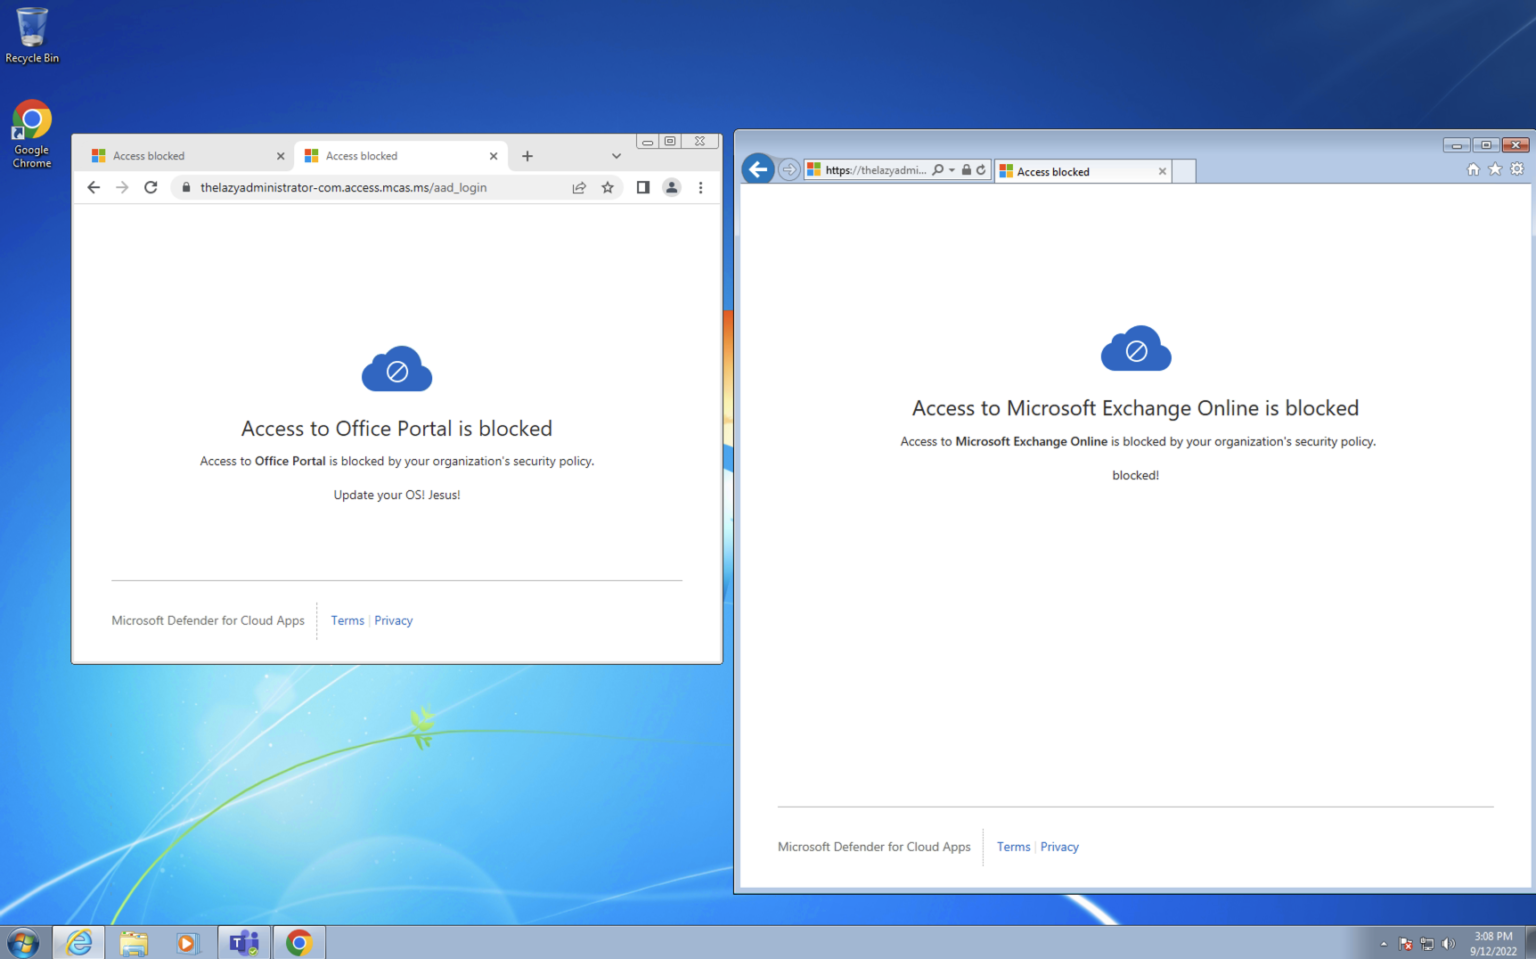Click the "Access to Microsoft Exchange Online is blocked" heading
Screen dimensions: 1536x959
[1135, 408]
